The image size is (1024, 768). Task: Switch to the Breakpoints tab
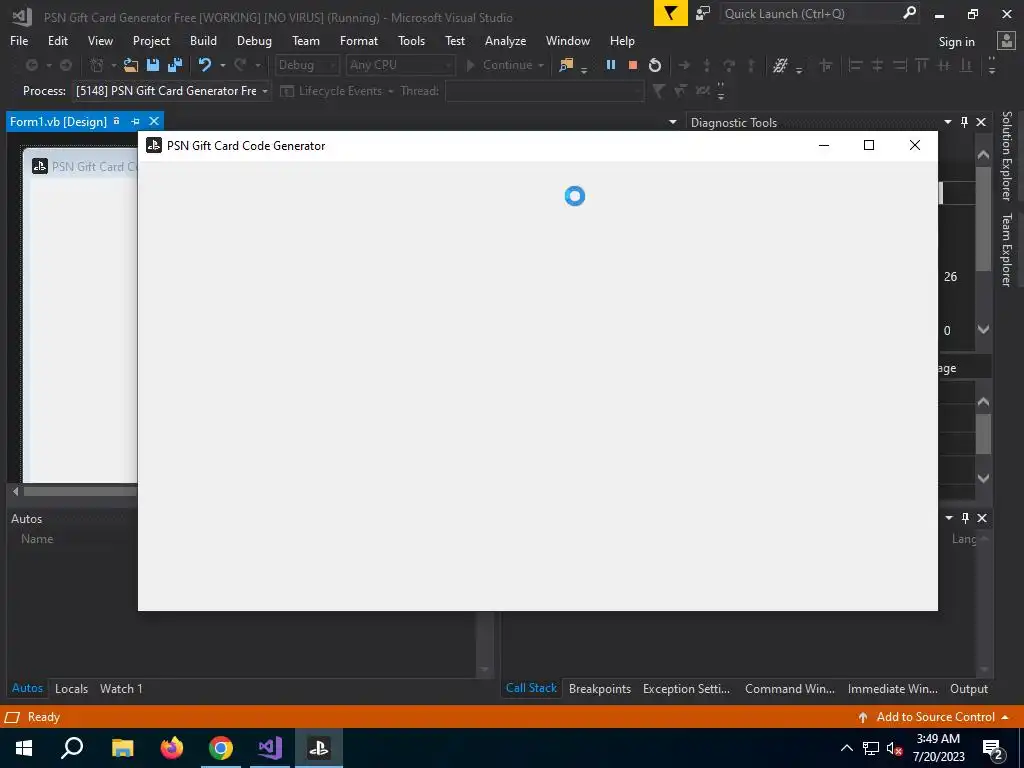(x=600, y=688)
